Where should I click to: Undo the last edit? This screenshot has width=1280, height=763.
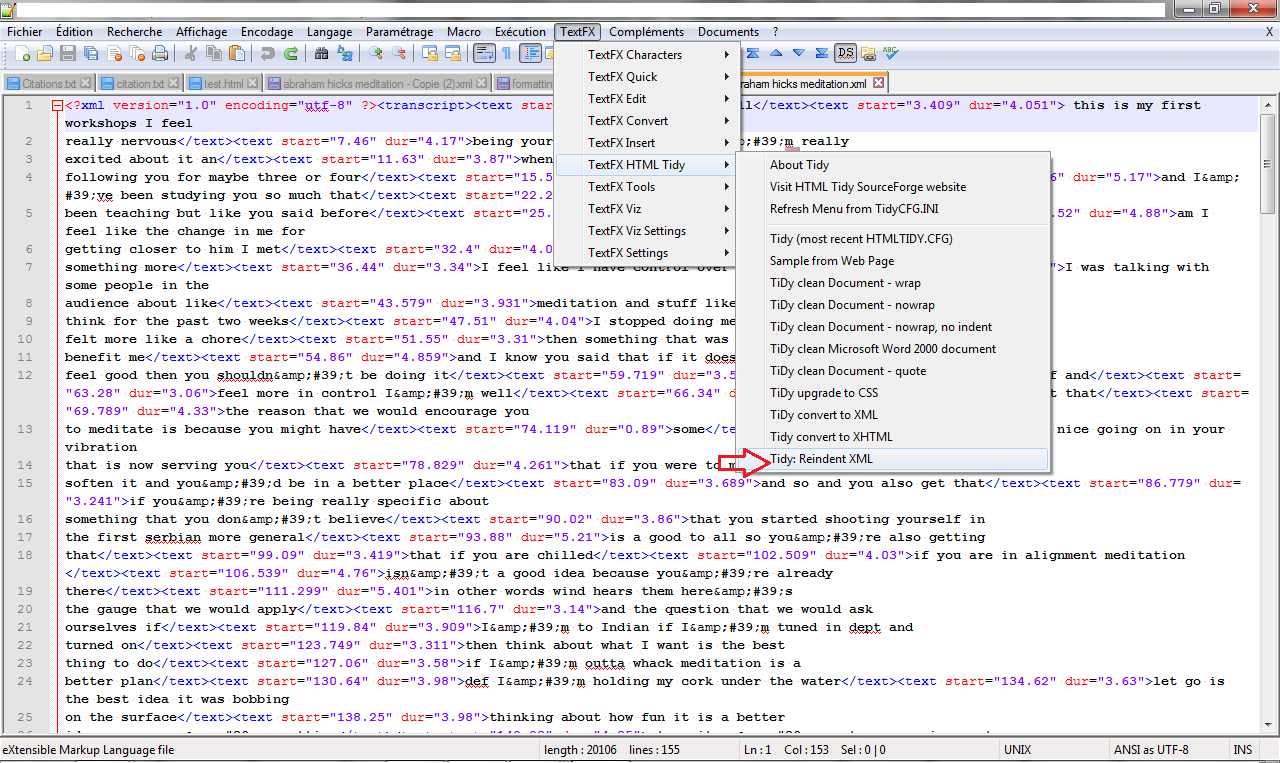268,53
